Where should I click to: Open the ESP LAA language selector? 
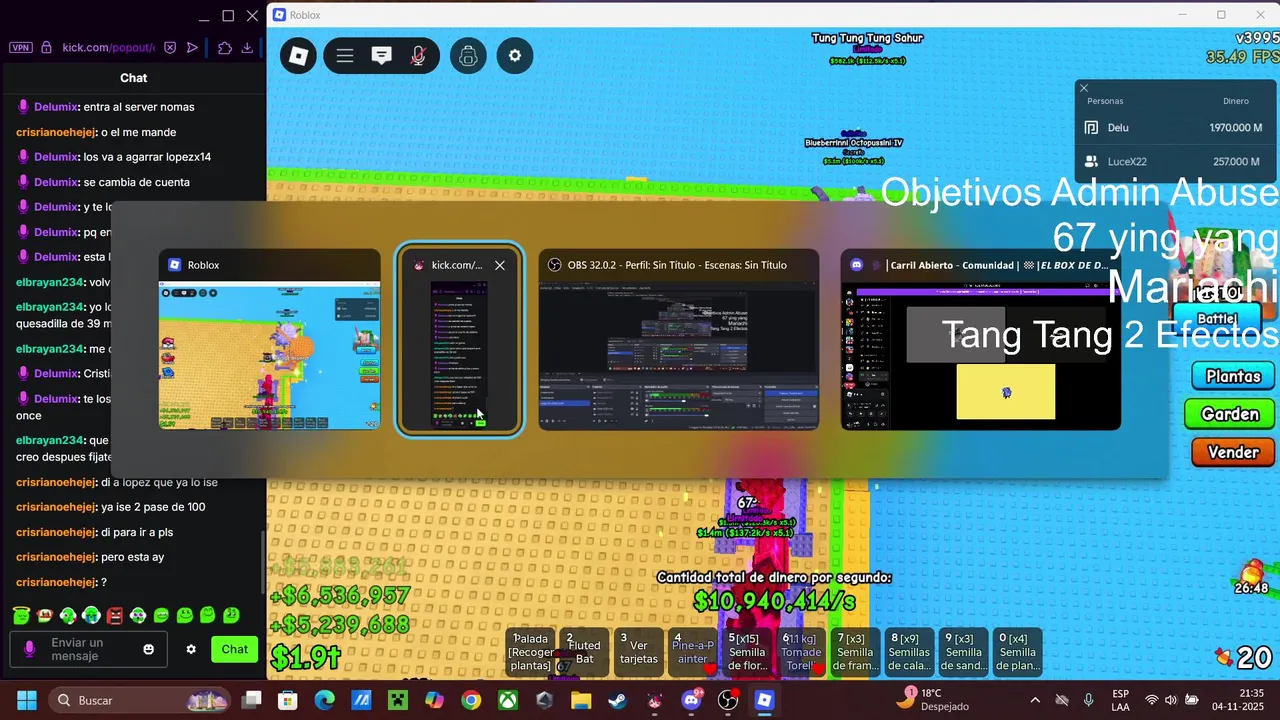tap(1121, 700)
